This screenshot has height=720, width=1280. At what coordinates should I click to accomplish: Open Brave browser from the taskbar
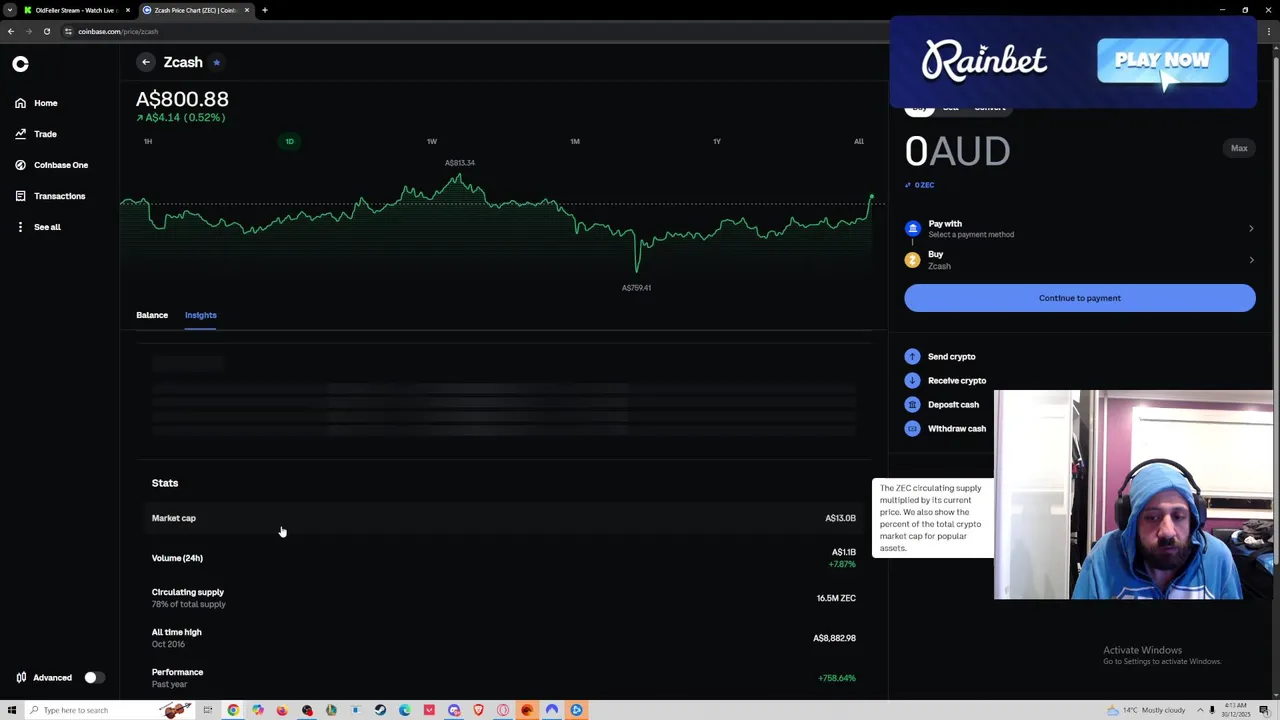(x=478, y=710)
